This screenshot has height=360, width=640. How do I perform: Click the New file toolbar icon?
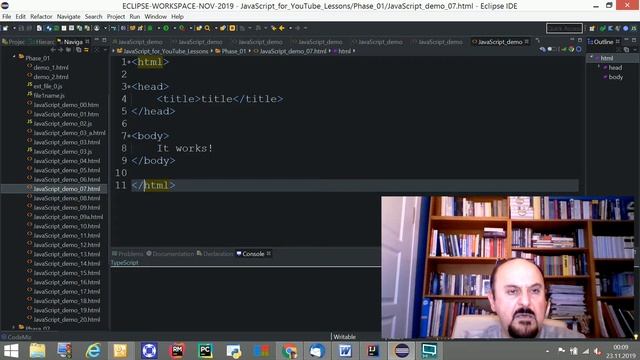[6, 28]
